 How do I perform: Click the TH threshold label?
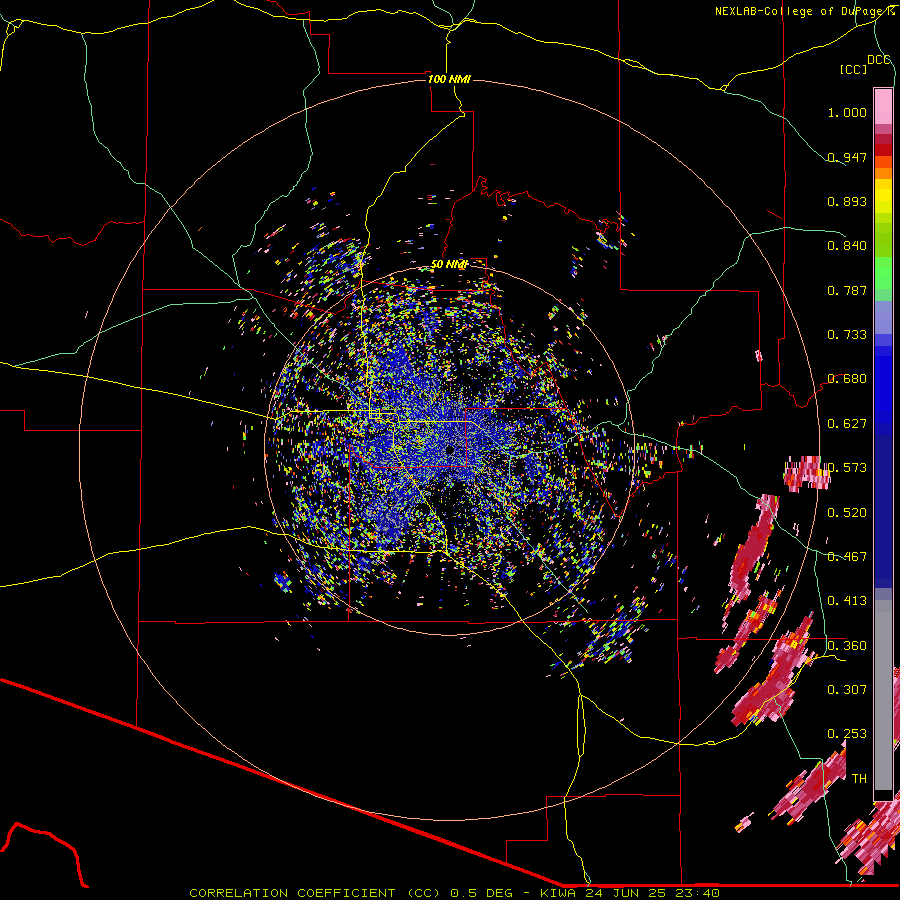pyautogui.click(x=859, y=779)
